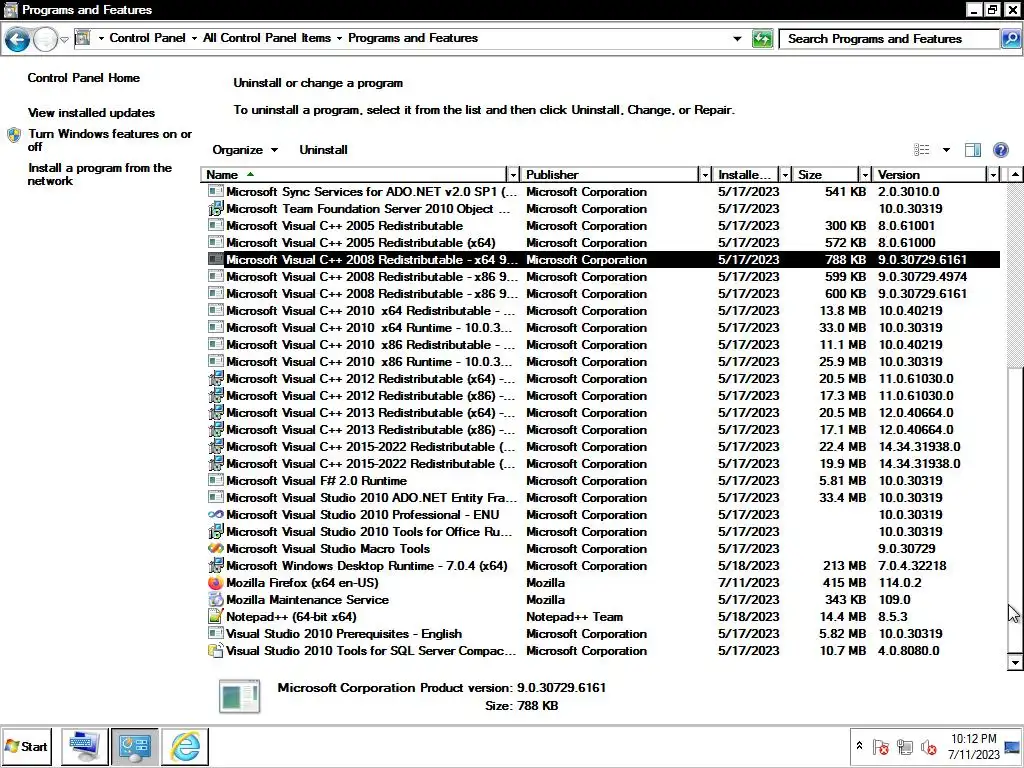Open Internet Explorer from the taskbar
The image size is (1024, 768).
pyautogui.click(x=185, y=746)
